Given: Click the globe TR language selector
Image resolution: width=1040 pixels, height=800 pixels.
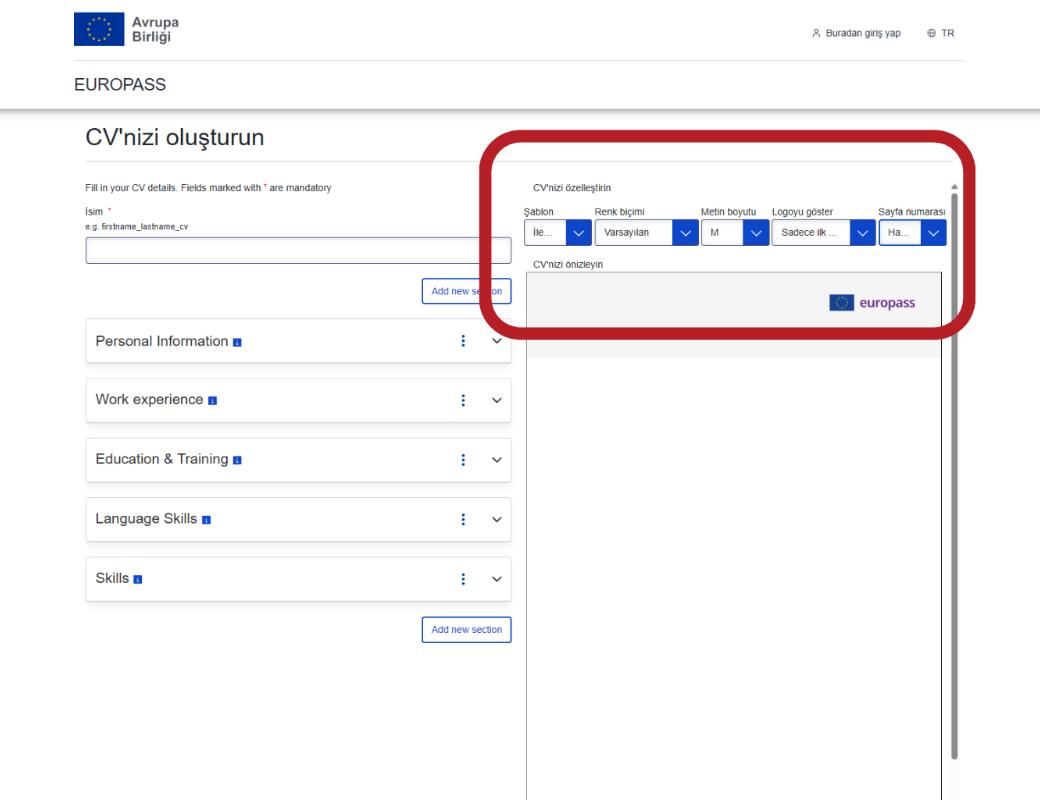Looking at the screenshot, I should click(940, 33).
